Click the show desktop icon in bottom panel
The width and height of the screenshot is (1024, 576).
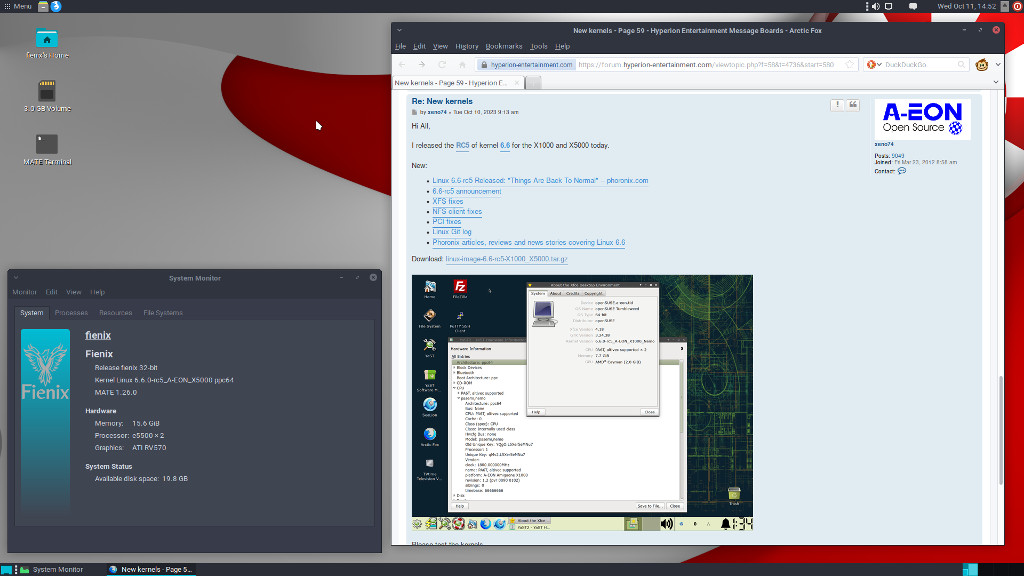pos(6,569)
